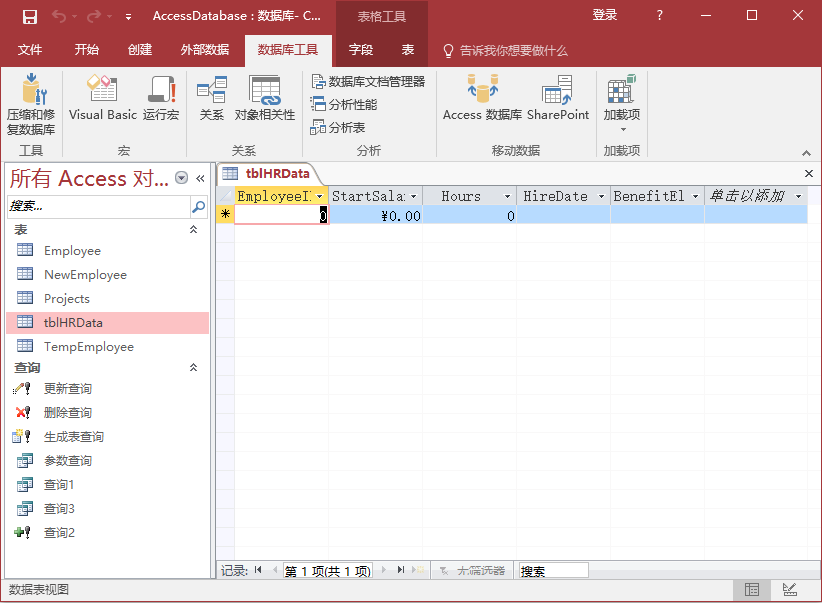Click the SharePoint move data icon
This screenshot has height=603, width=822.
[558, 100]
